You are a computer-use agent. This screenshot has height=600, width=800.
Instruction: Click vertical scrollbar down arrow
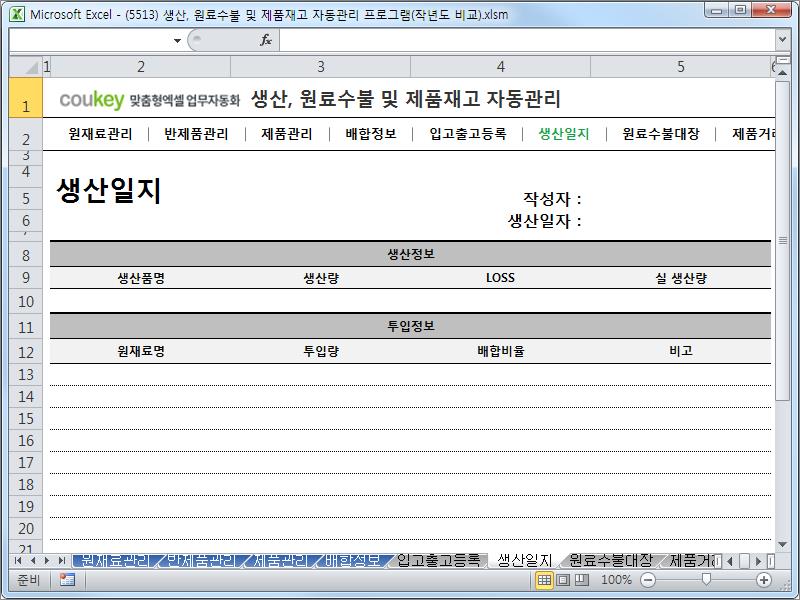[x=783, y=545]
